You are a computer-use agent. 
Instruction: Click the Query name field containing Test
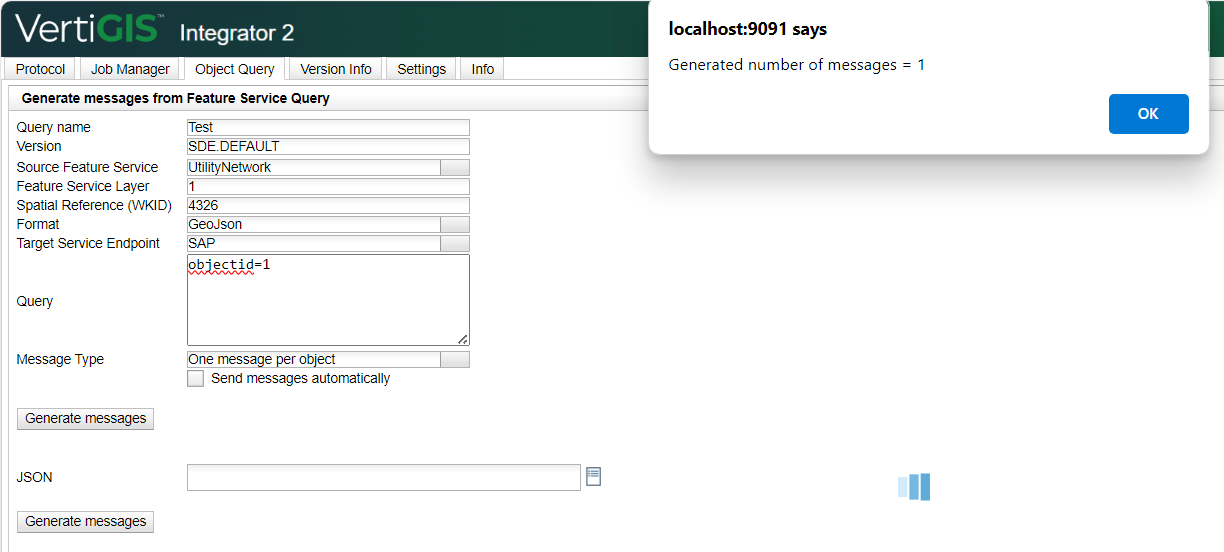coord(328,127)
